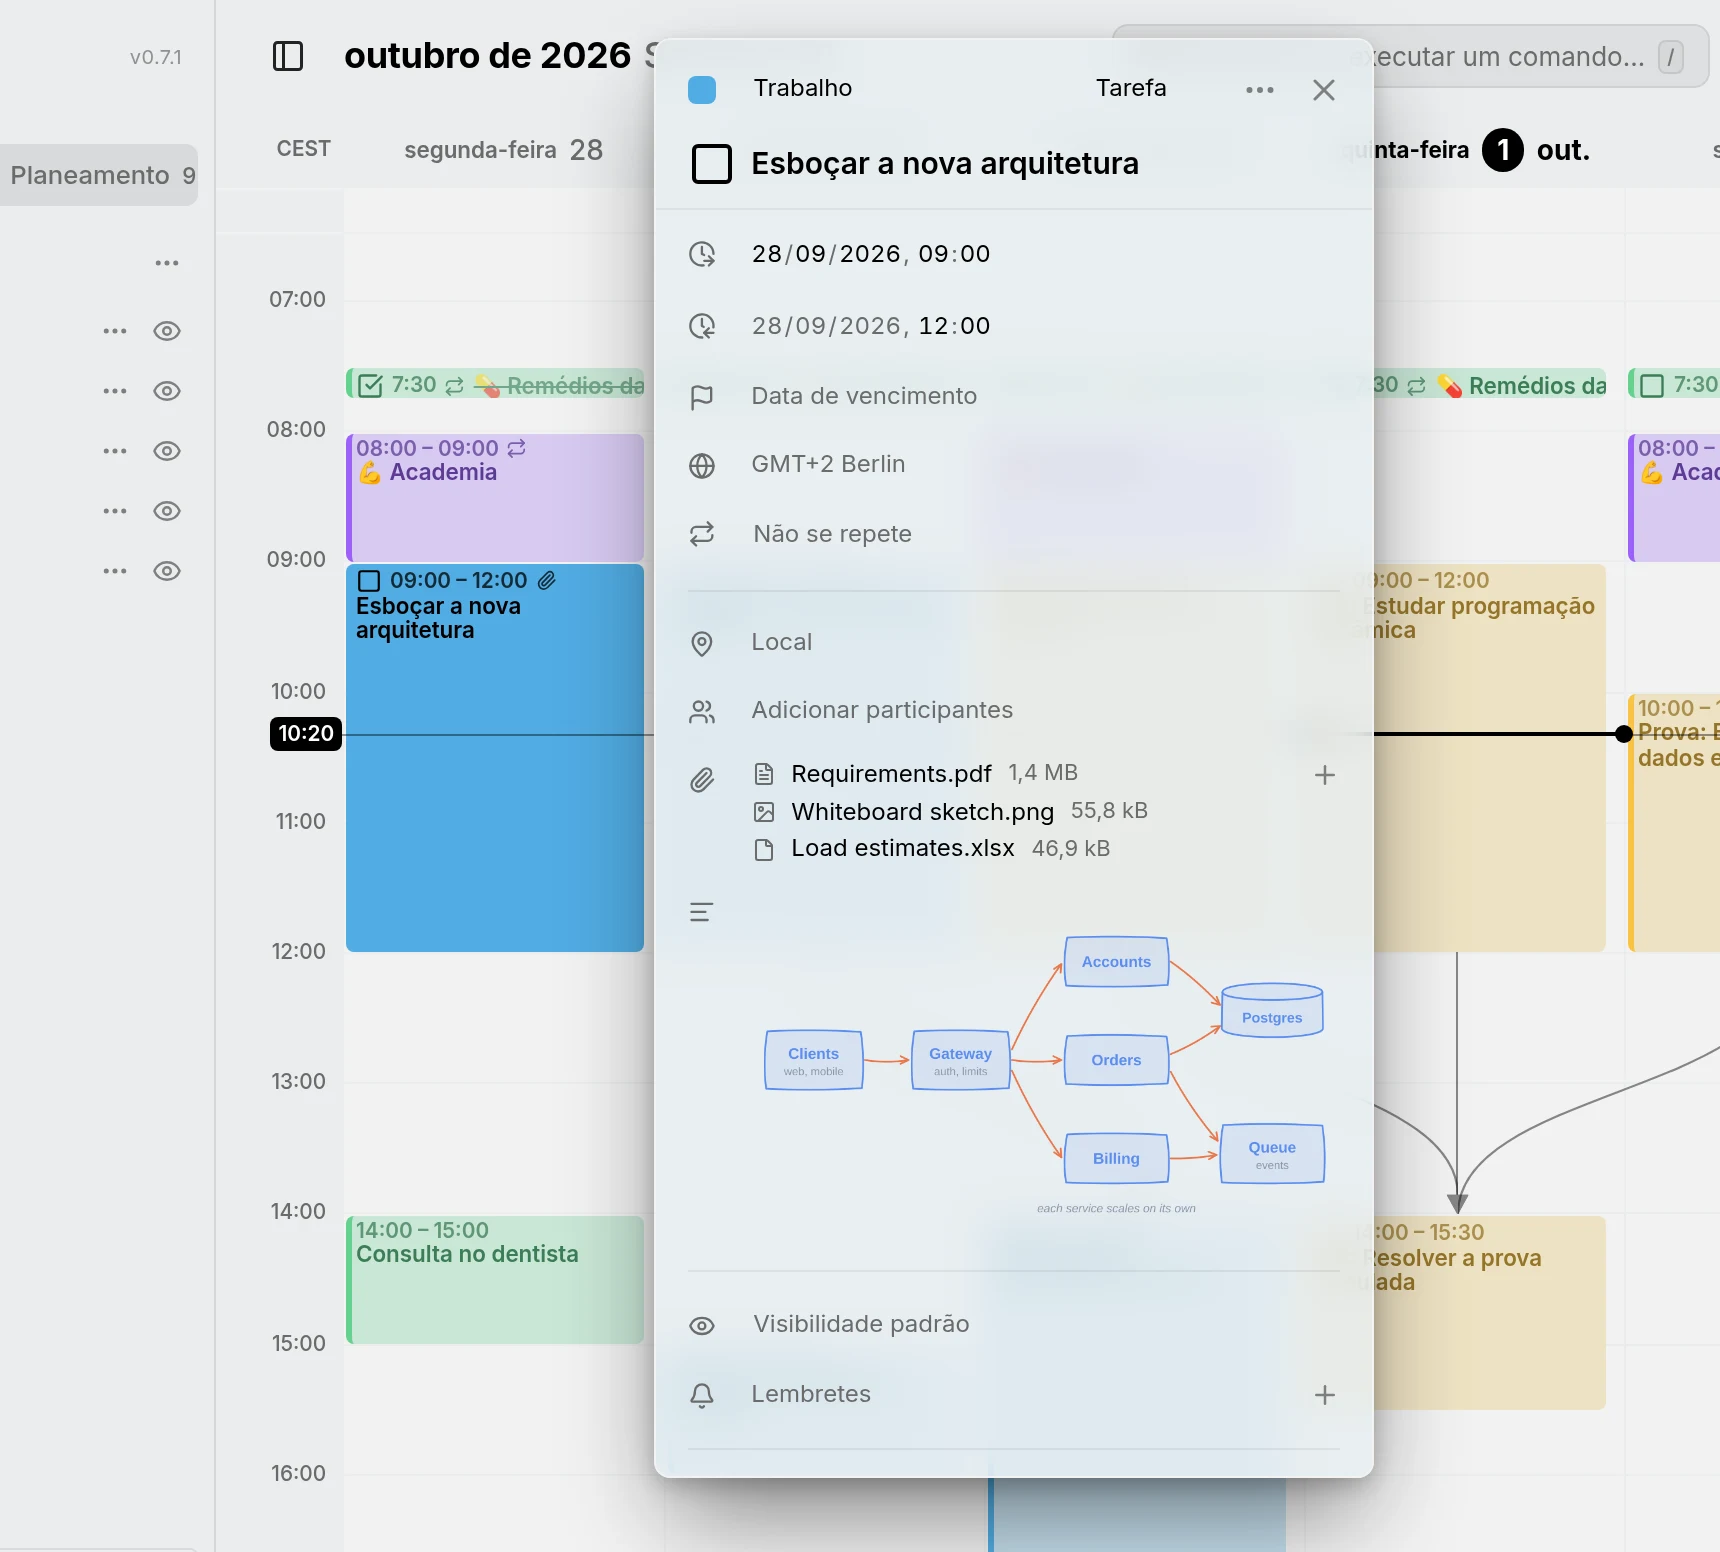Open 'Não se repete' recurrence dropdown
Viewport: 1720px width, 1552px height.
click(x=832, y=534)
